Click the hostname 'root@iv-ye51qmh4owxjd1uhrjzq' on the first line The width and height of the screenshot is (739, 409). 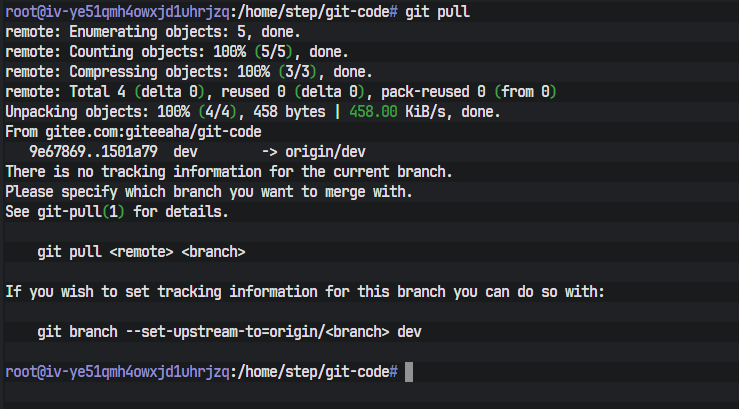tap(117, 12)
